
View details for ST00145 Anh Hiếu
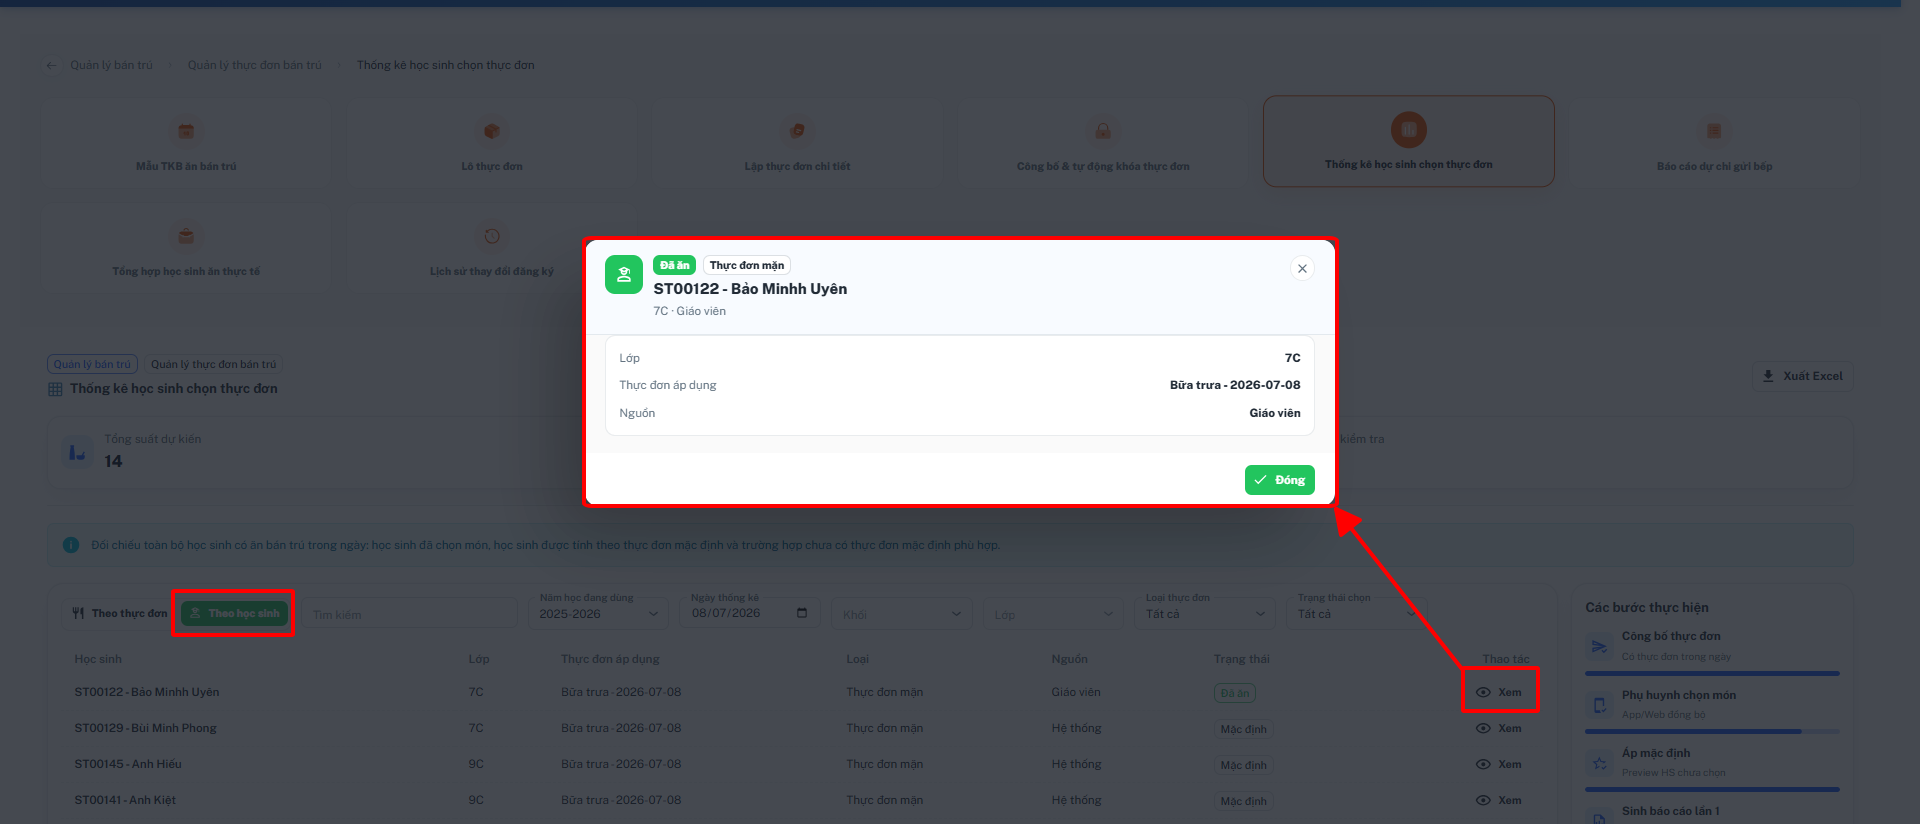(1499, 764)
